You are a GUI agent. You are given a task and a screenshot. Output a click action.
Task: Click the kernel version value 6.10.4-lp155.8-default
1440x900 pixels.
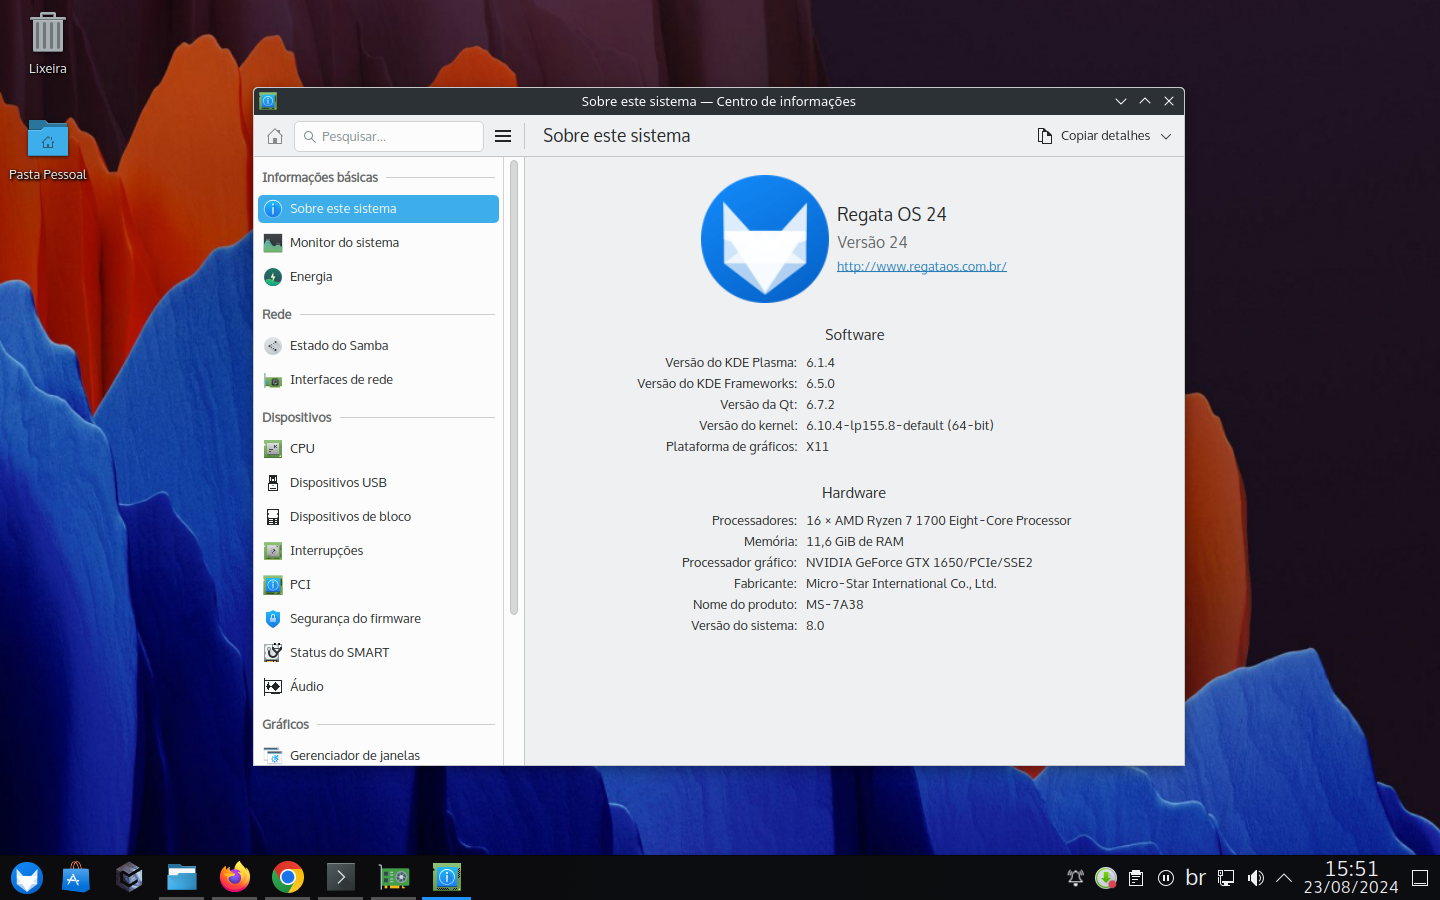point(900,426)
